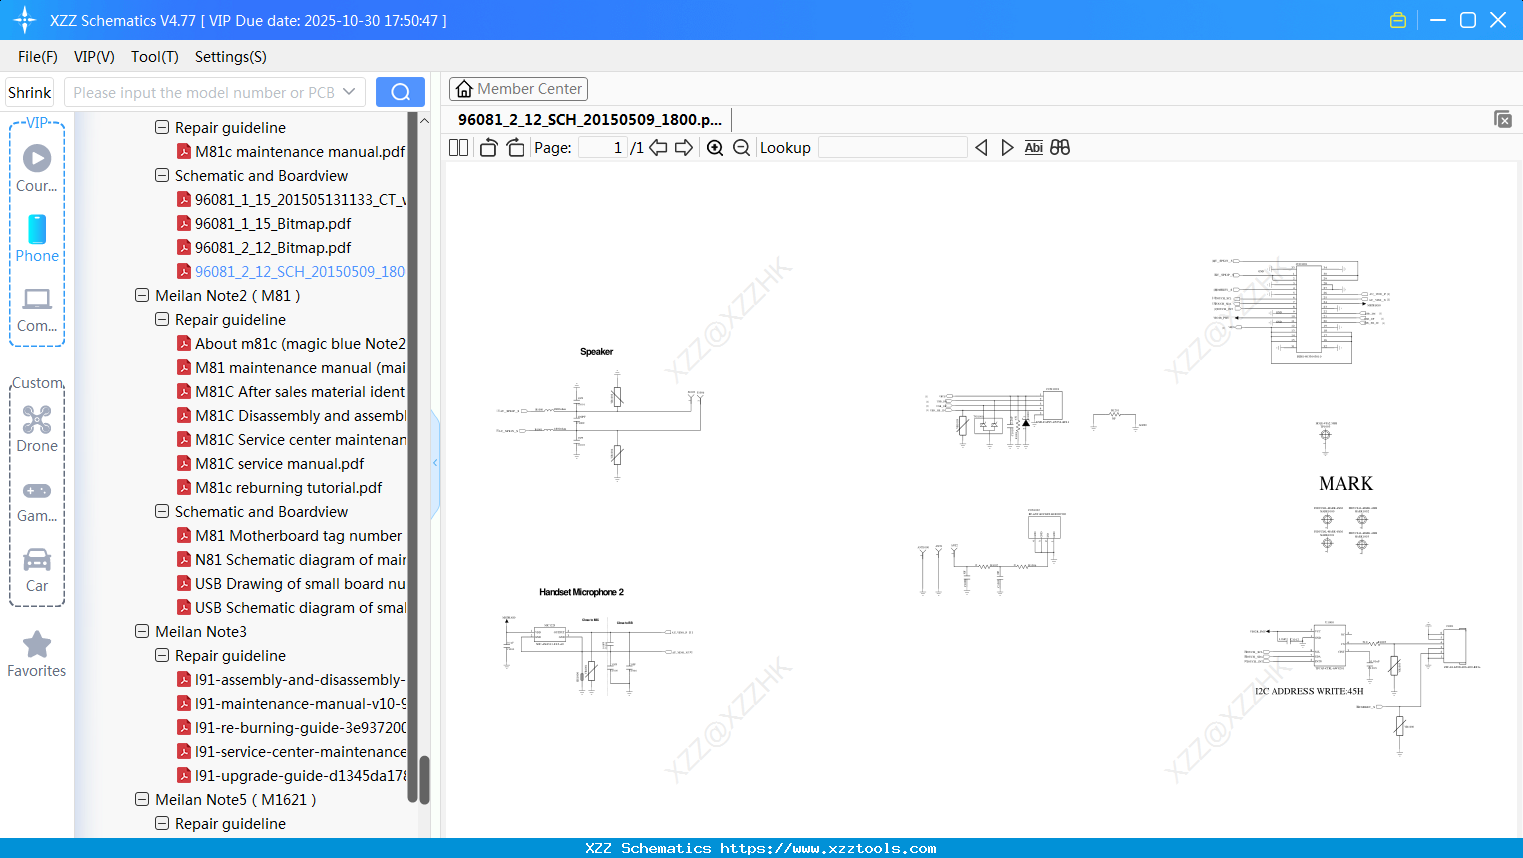The image size is (1523, 858).
Task: Close the open document tab icon
Action: [1503, 119]
